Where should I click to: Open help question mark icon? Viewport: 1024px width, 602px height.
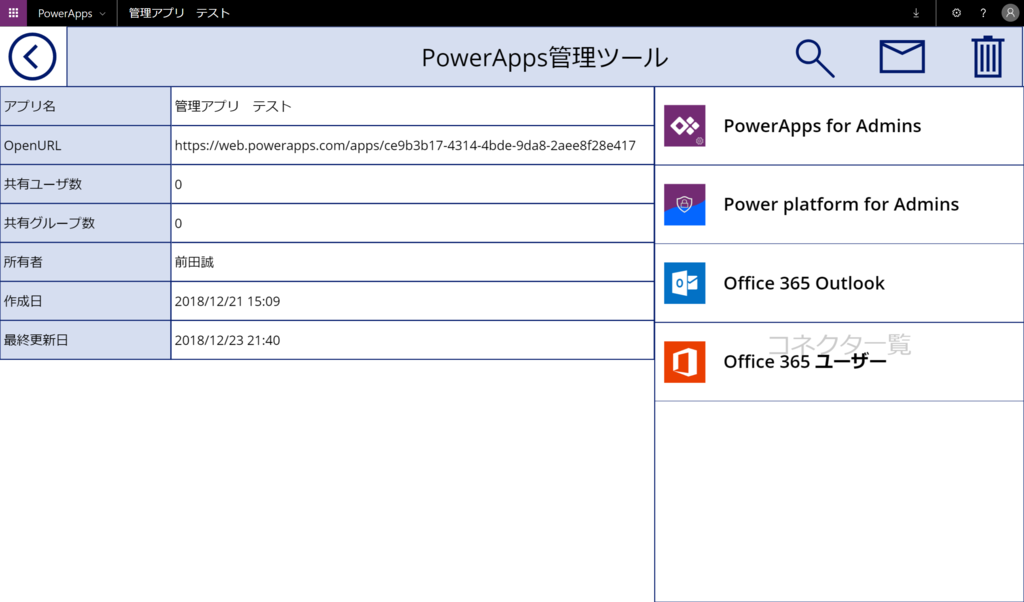(983, 13)
